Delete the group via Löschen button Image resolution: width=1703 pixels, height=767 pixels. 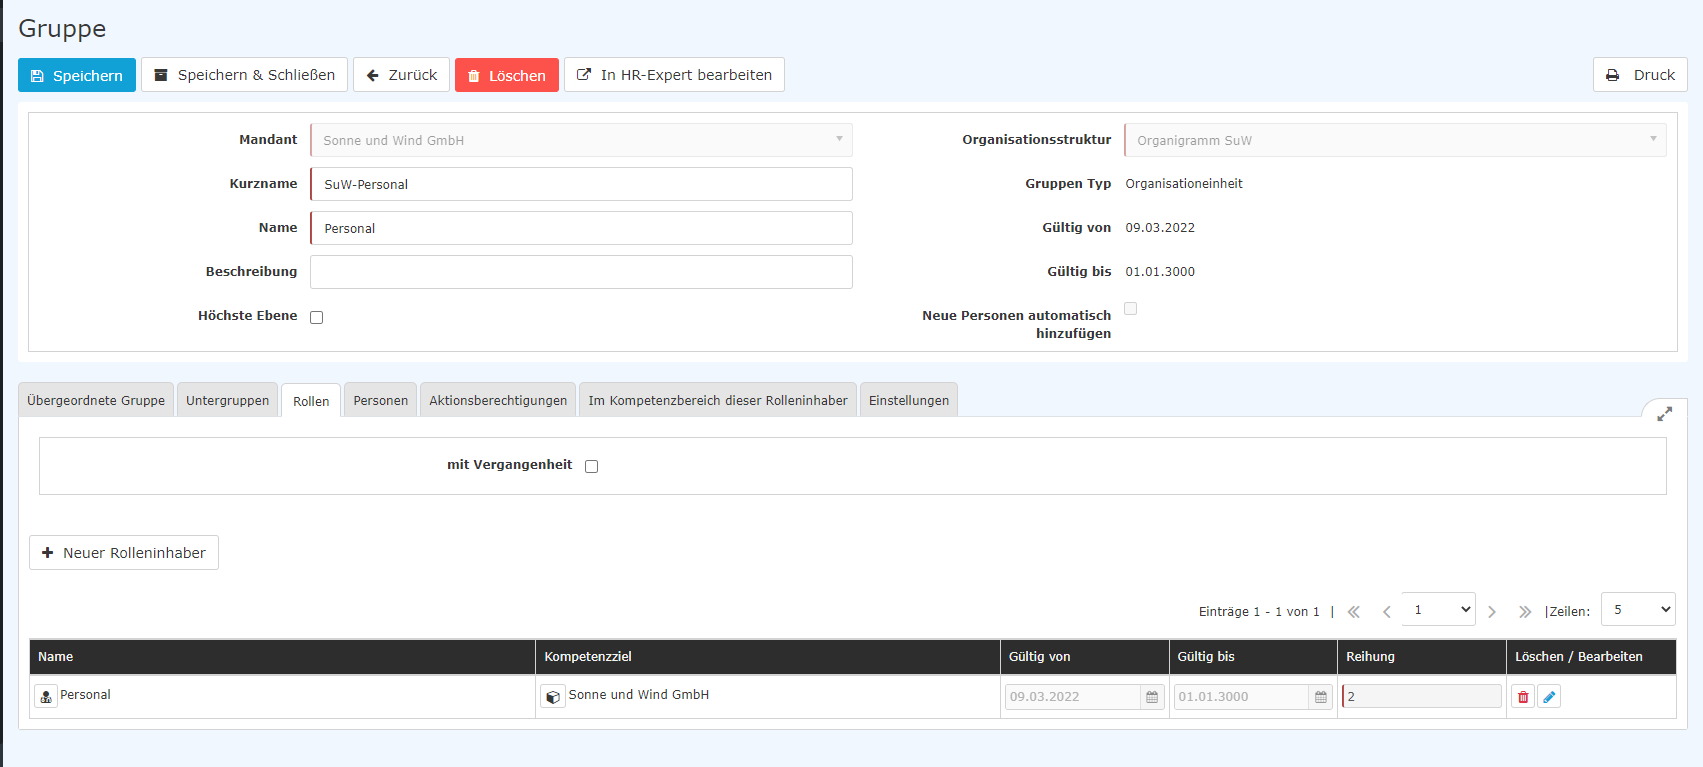coord(507,75)
